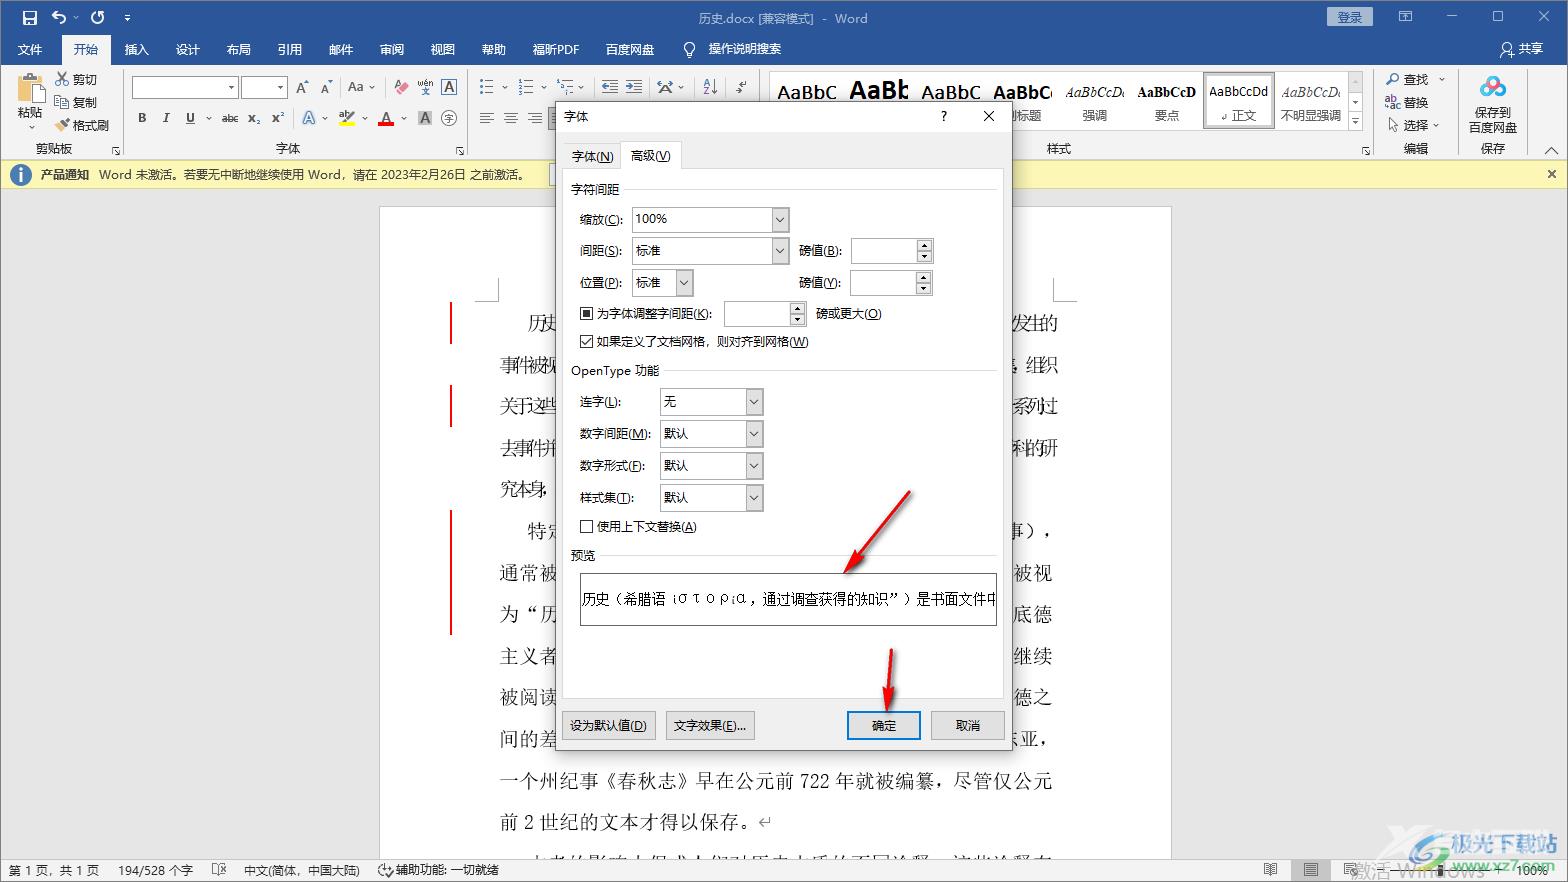Click 文字效果(E)... button

click(x=710, y=726)
